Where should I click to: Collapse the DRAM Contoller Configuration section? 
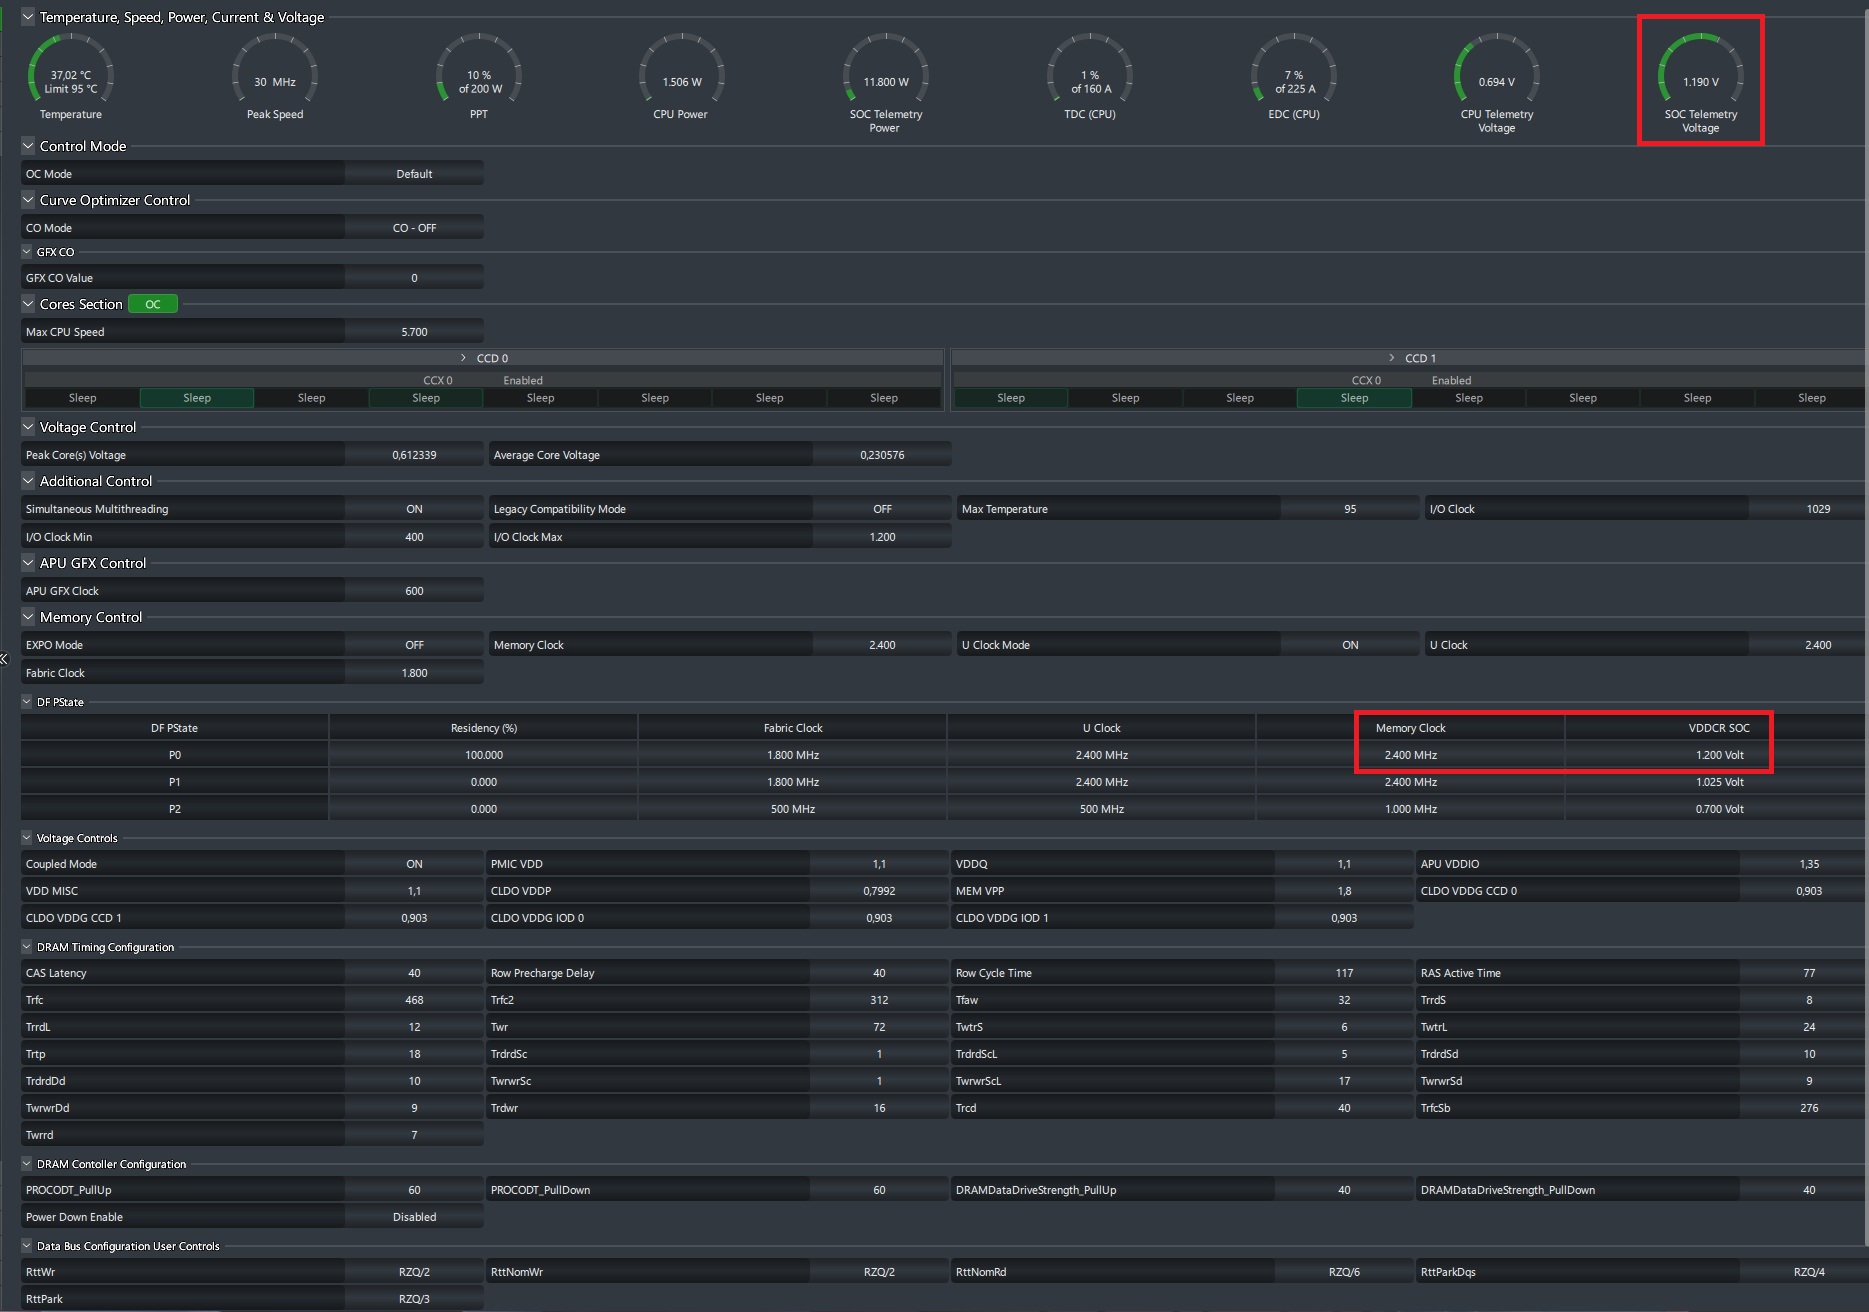[x=27, y=1164]
